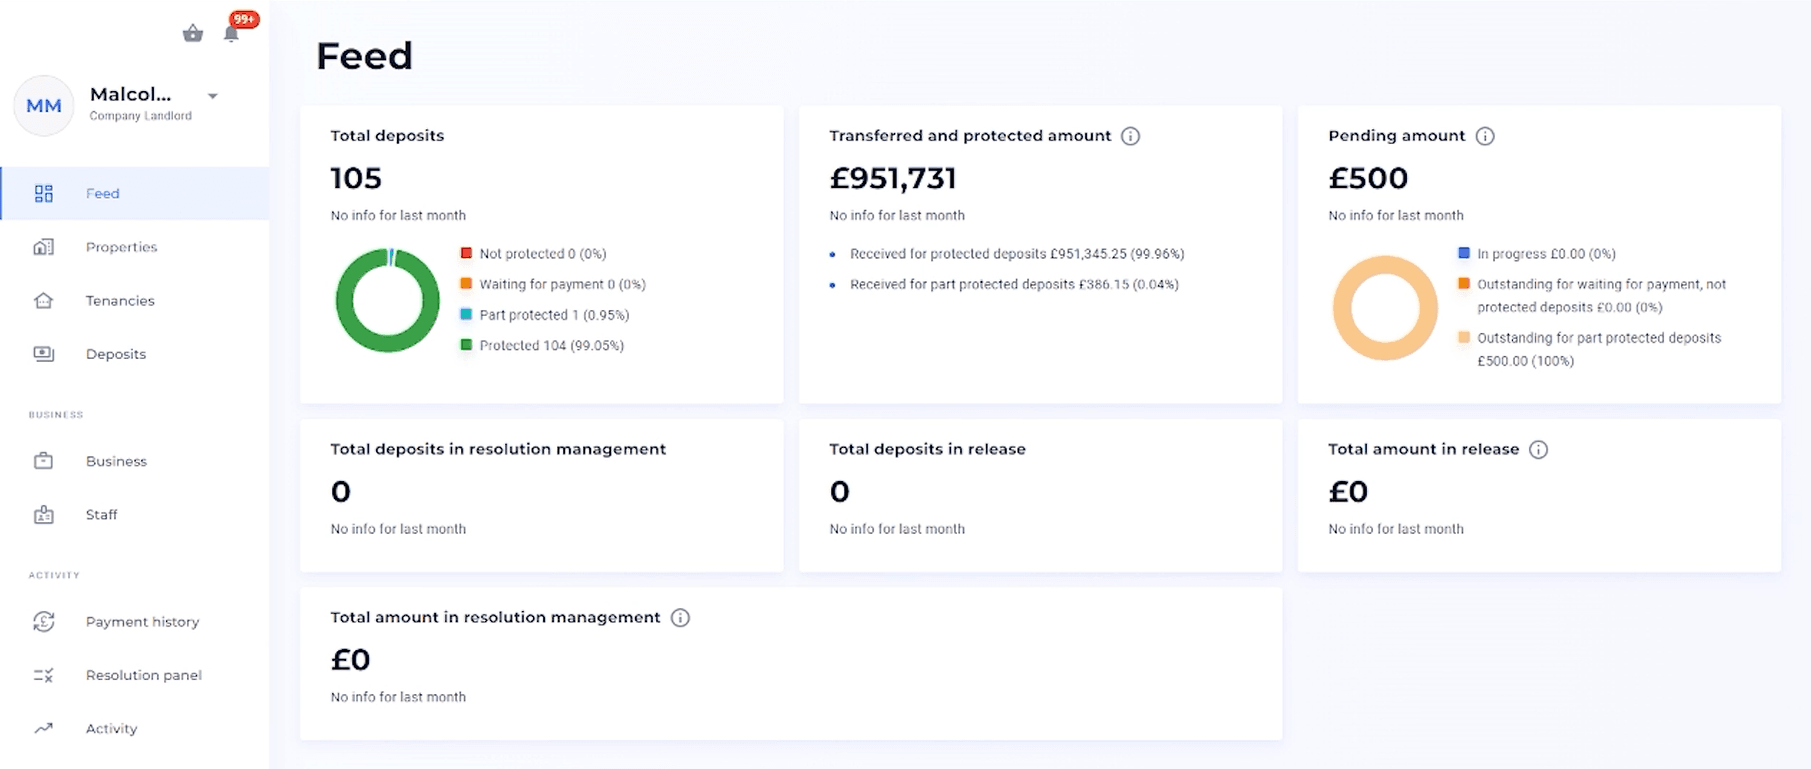Click the Business briefcase icon
The image size is (1811, 769).
click(x=43, y=461)
